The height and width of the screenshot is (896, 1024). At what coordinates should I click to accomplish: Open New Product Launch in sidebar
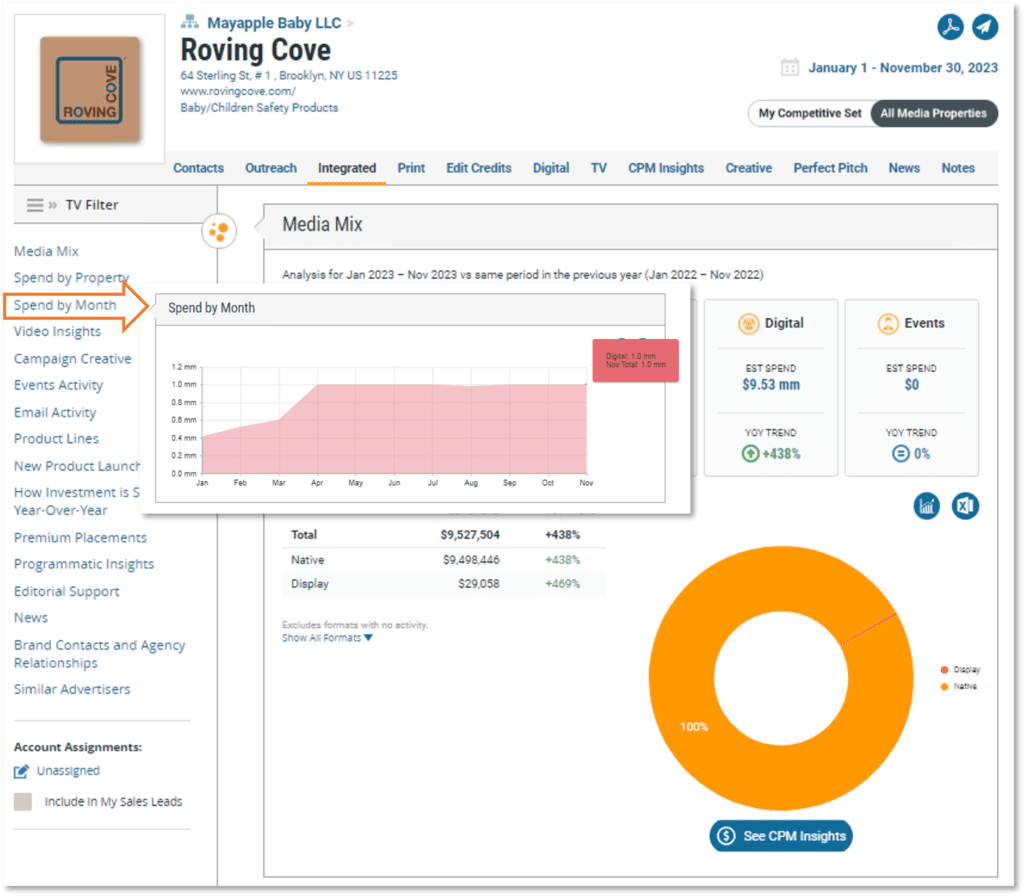77,466
